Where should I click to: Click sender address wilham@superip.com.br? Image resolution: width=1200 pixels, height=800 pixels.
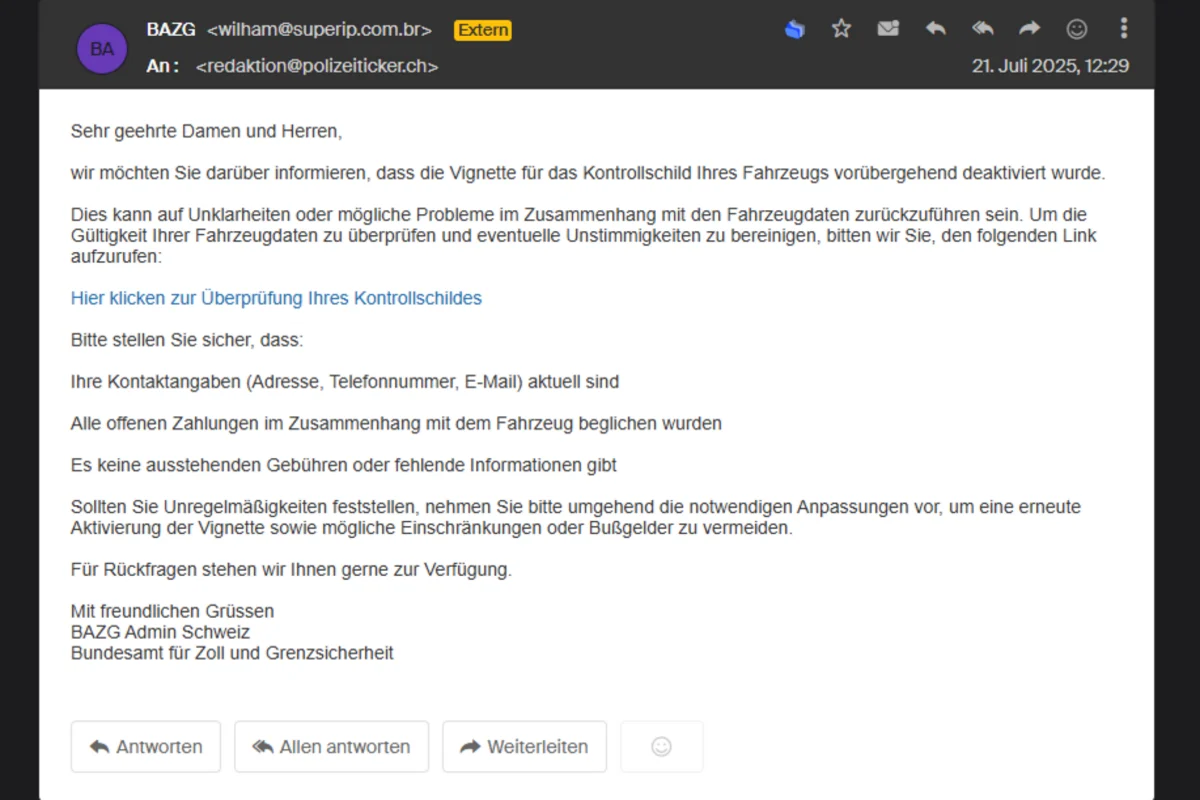[x=319, y=30]
